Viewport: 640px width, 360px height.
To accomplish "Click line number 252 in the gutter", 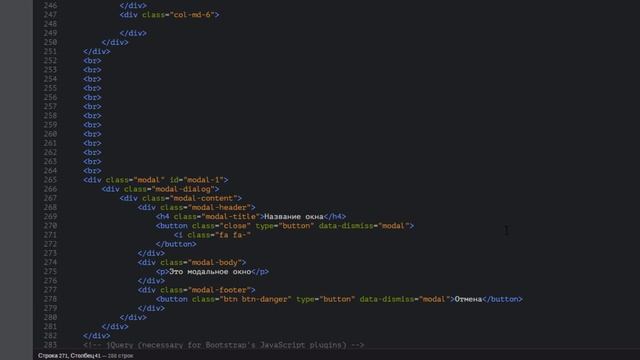I will coord(50,61).
